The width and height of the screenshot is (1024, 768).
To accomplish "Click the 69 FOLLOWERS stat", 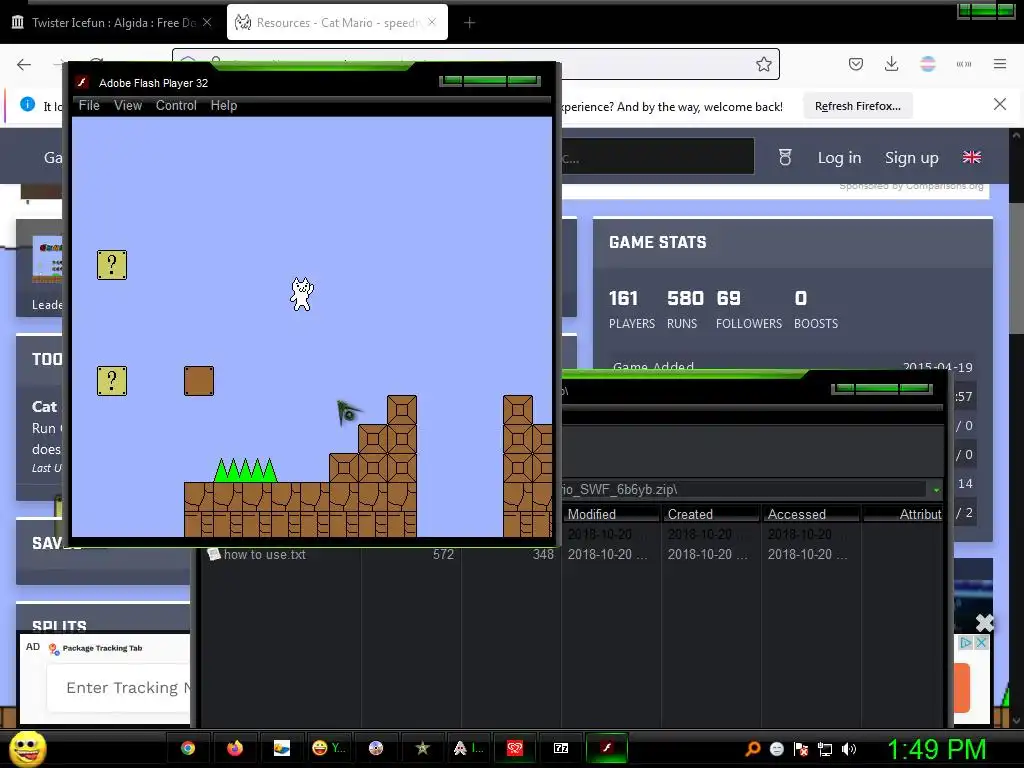I will tap(748, 310).
